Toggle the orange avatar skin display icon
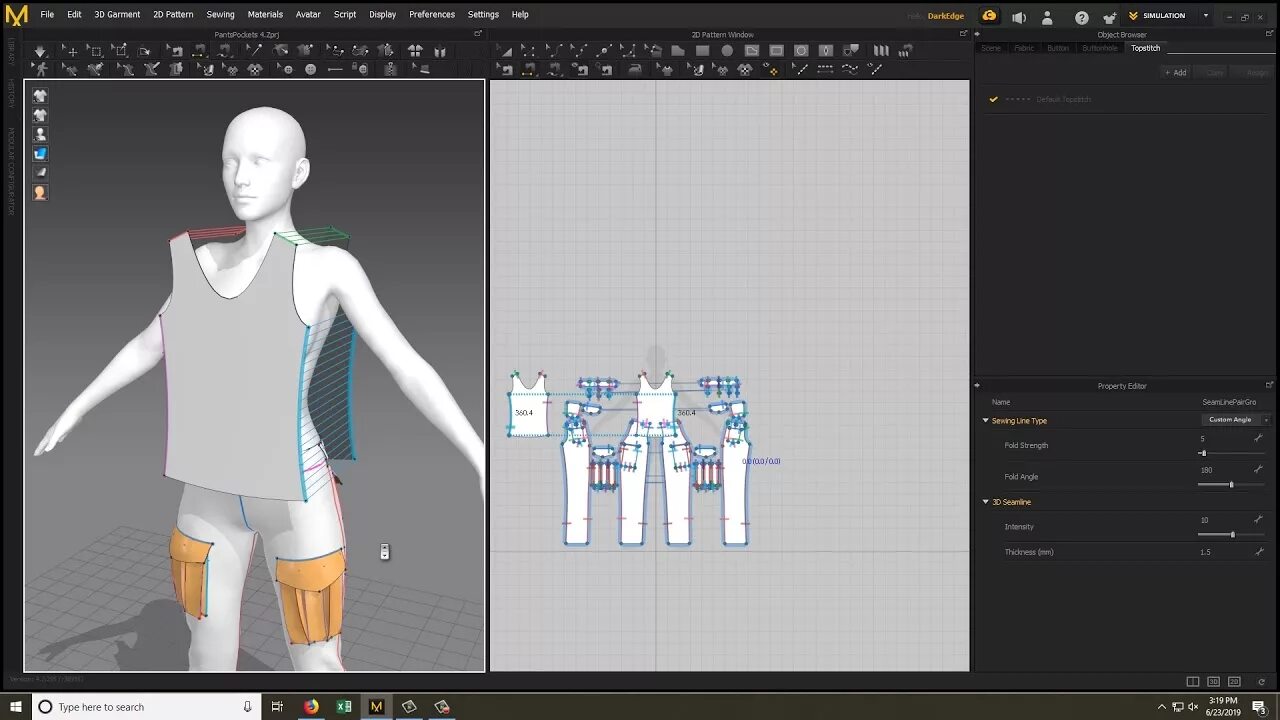The image size is (1280, 720). pos(40,192)
